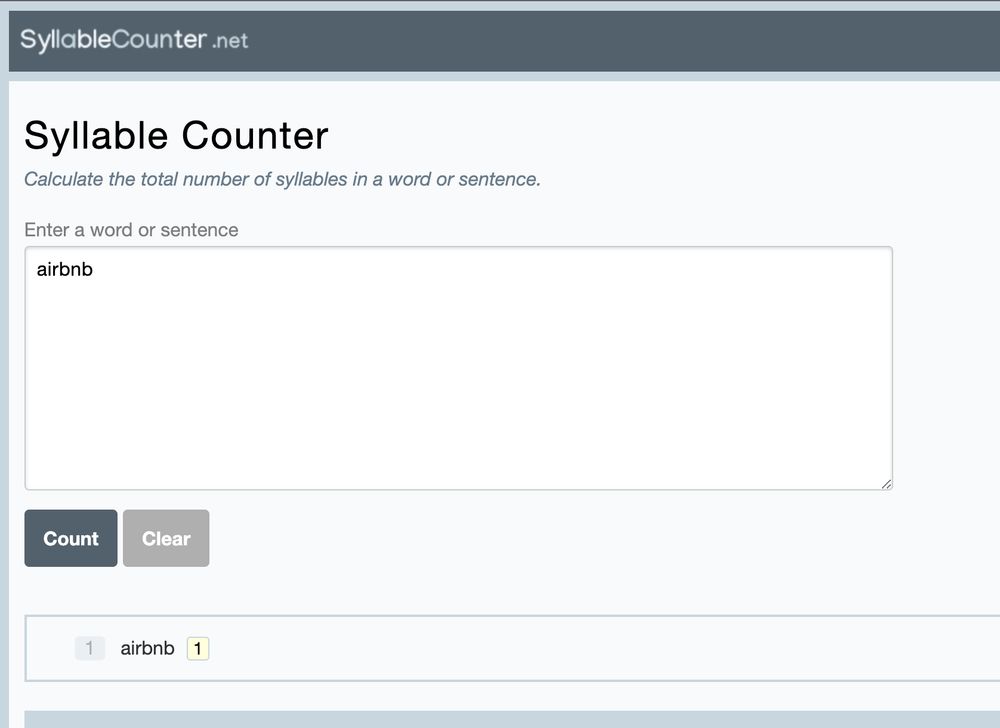Click the light blue bar below results
This screenshot has width=1000, height=728.
[512, 719]
